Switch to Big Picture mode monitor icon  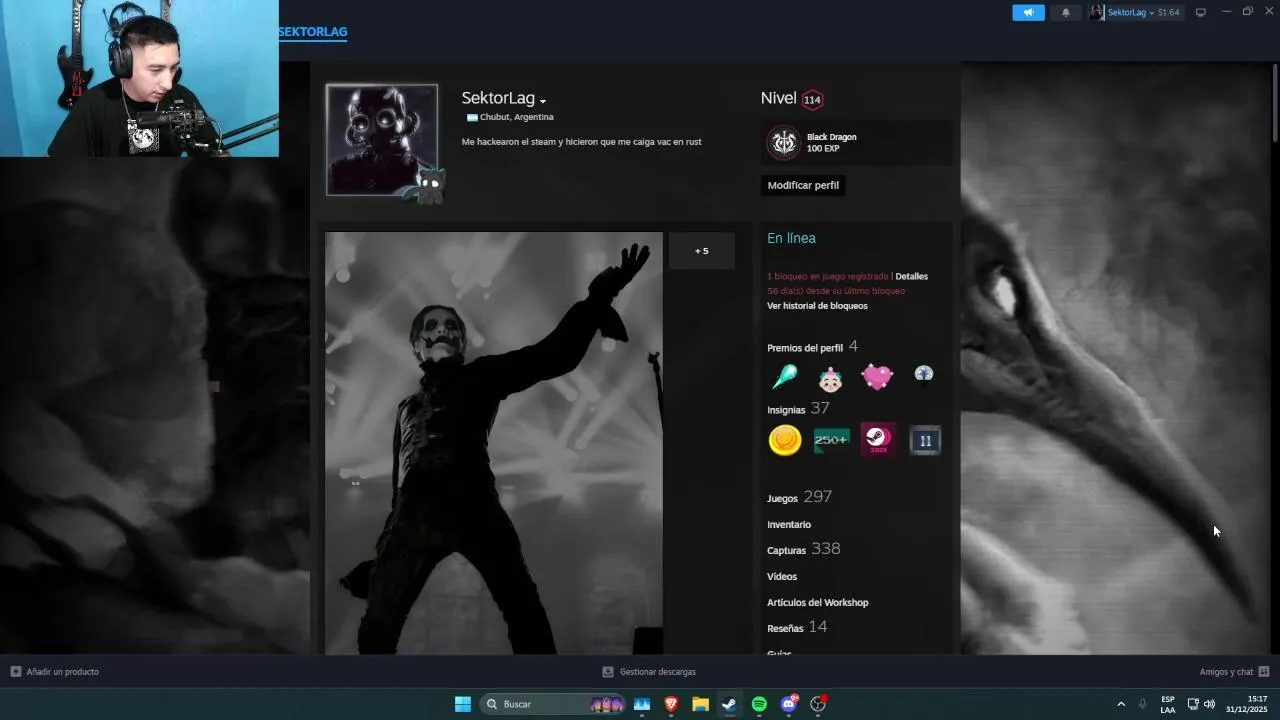pos(1201,12)
